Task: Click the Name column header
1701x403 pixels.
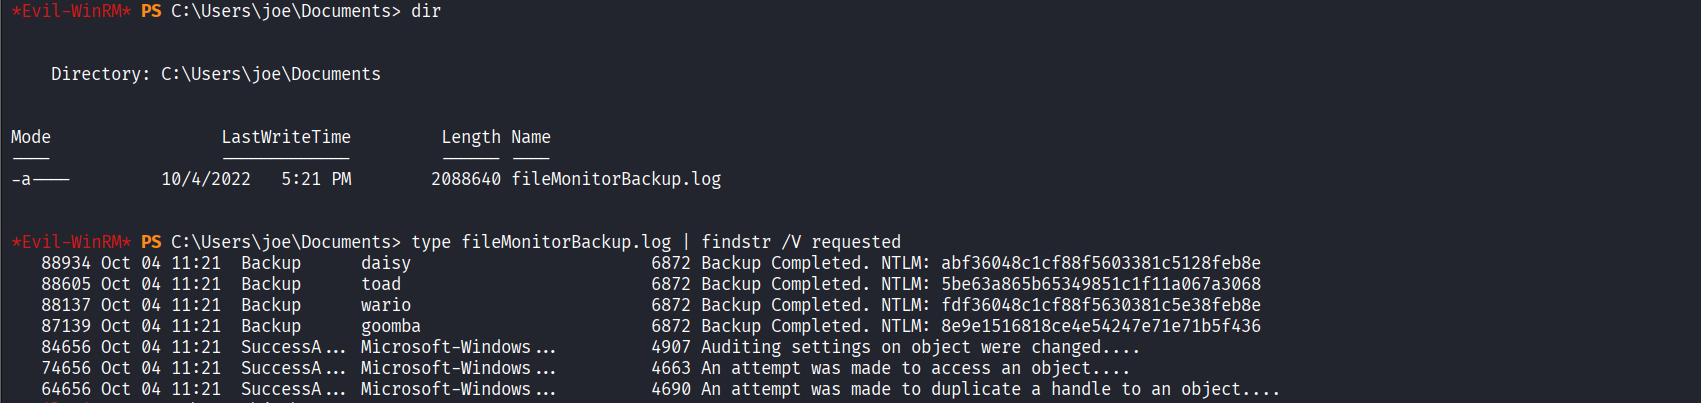Action: [x=531, y=137]
